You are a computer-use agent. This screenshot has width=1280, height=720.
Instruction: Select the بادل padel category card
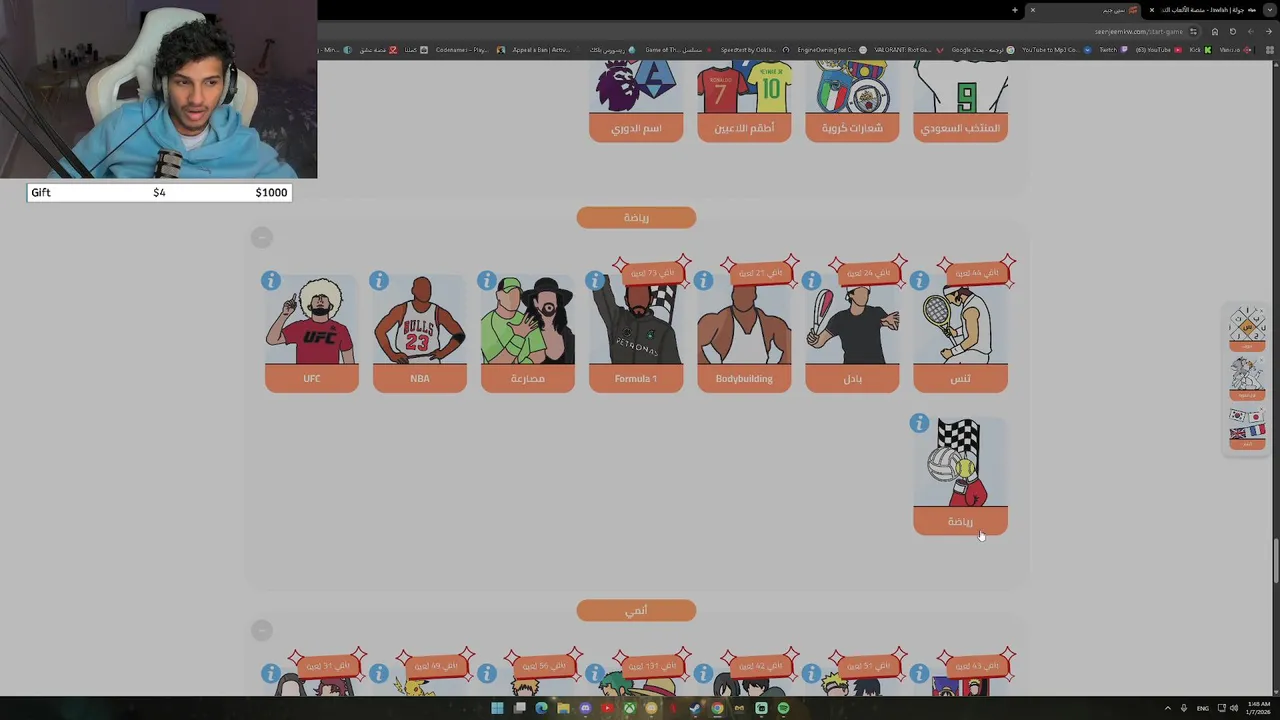tap(852, 333)
